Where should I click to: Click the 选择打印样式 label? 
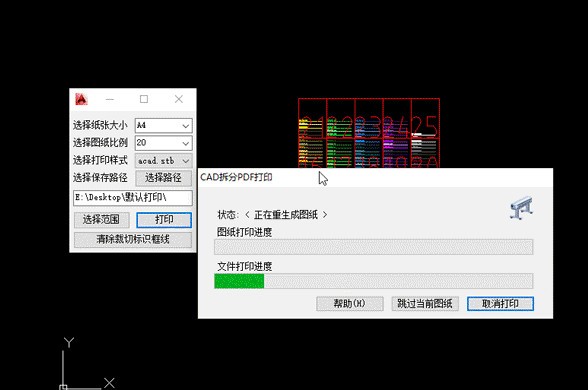click(100, 160)
